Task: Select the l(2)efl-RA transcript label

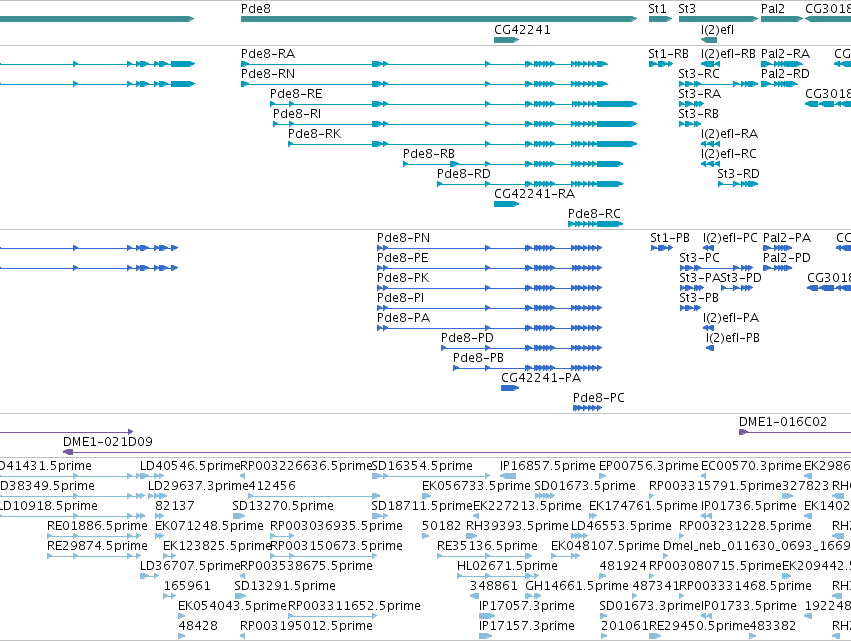Action: coord(729,134)
